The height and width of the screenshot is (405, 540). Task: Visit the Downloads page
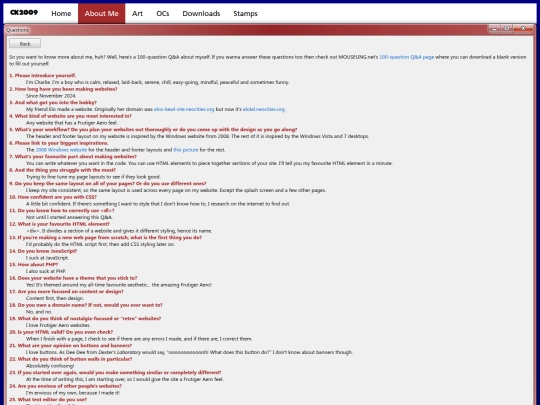pyautogui.click(x=201, y=13)
